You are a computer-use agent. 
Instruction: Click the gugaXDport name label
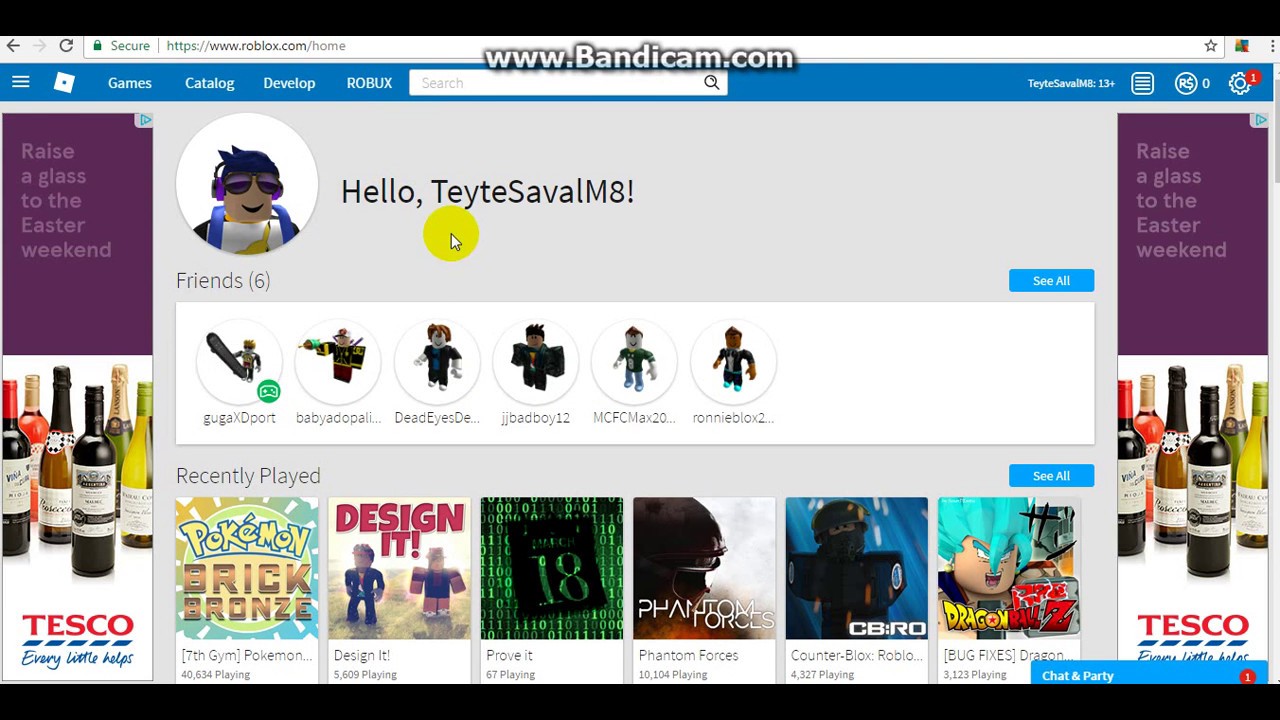pyautogui.click(x=239, y=418)
